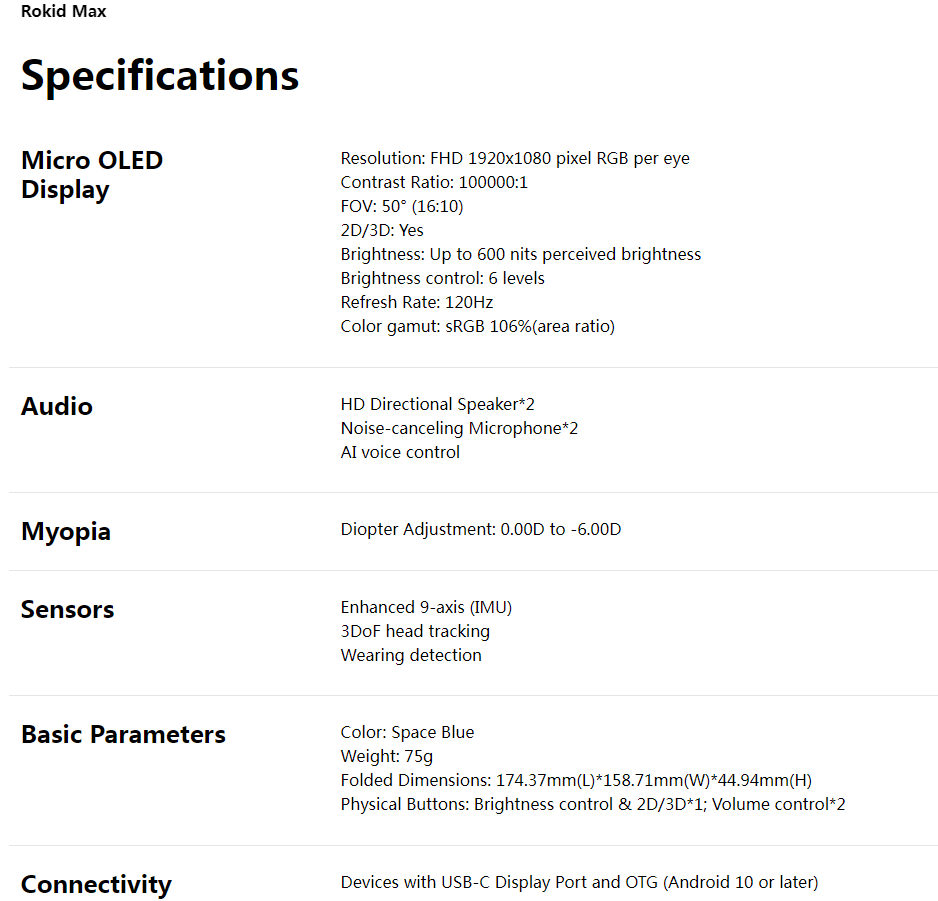This screenshot has width=938, height=901.
Task: Click the Contrast Ratio 100000:1 text
Action: tap(434, 182)
